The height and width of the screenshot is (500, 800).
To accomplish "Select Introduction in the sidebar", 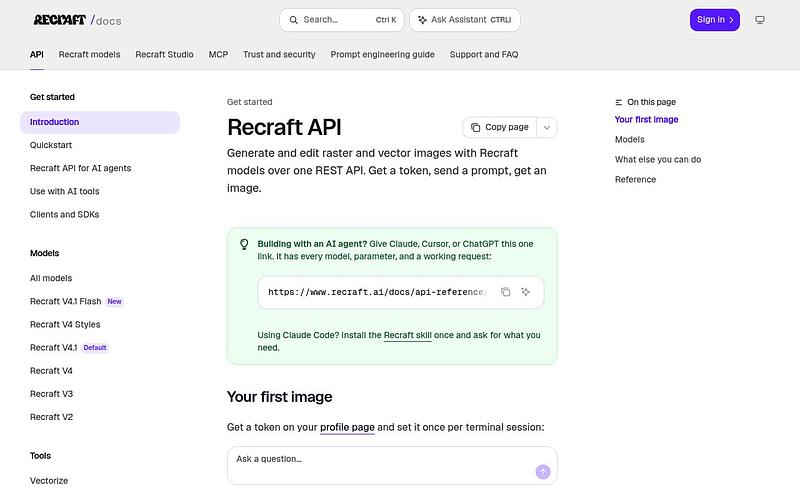I will [100, 122].
